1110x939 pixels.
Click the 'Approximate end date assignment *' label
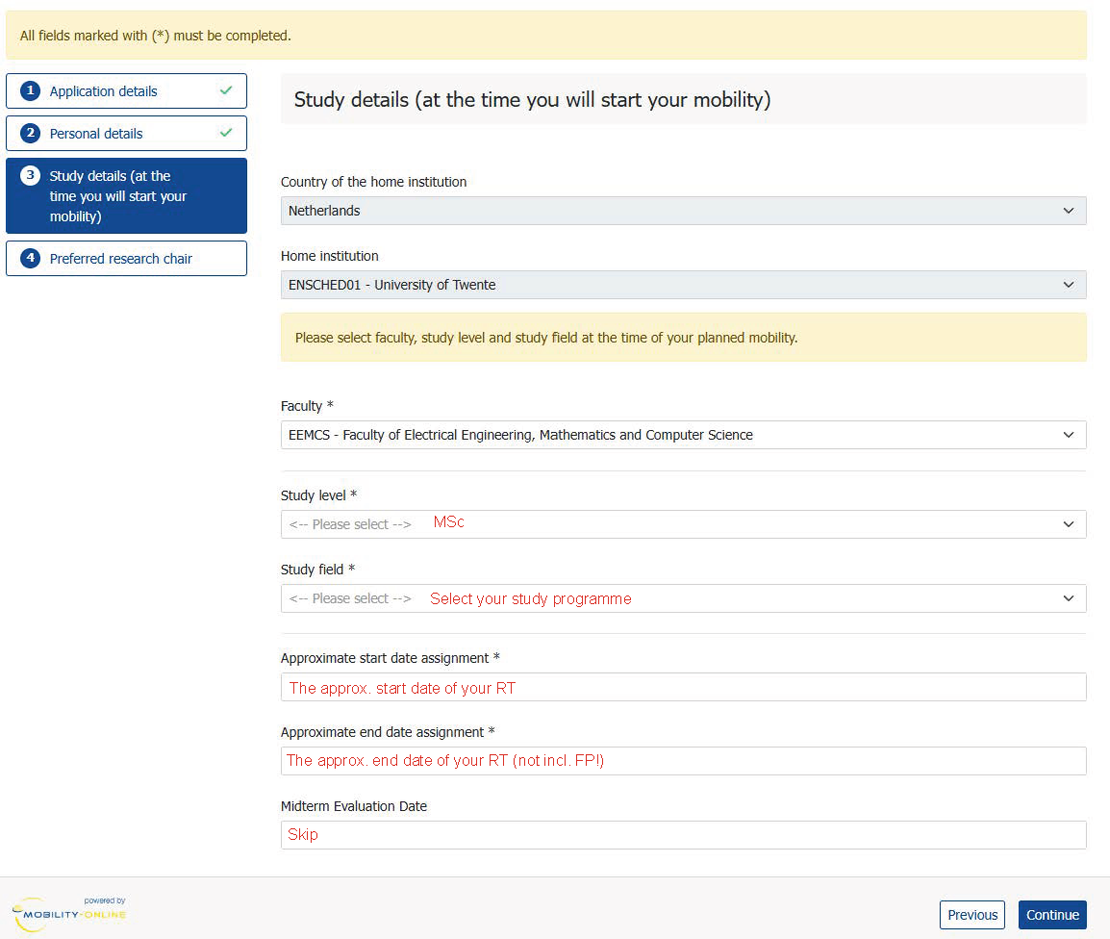click(388, 732)
